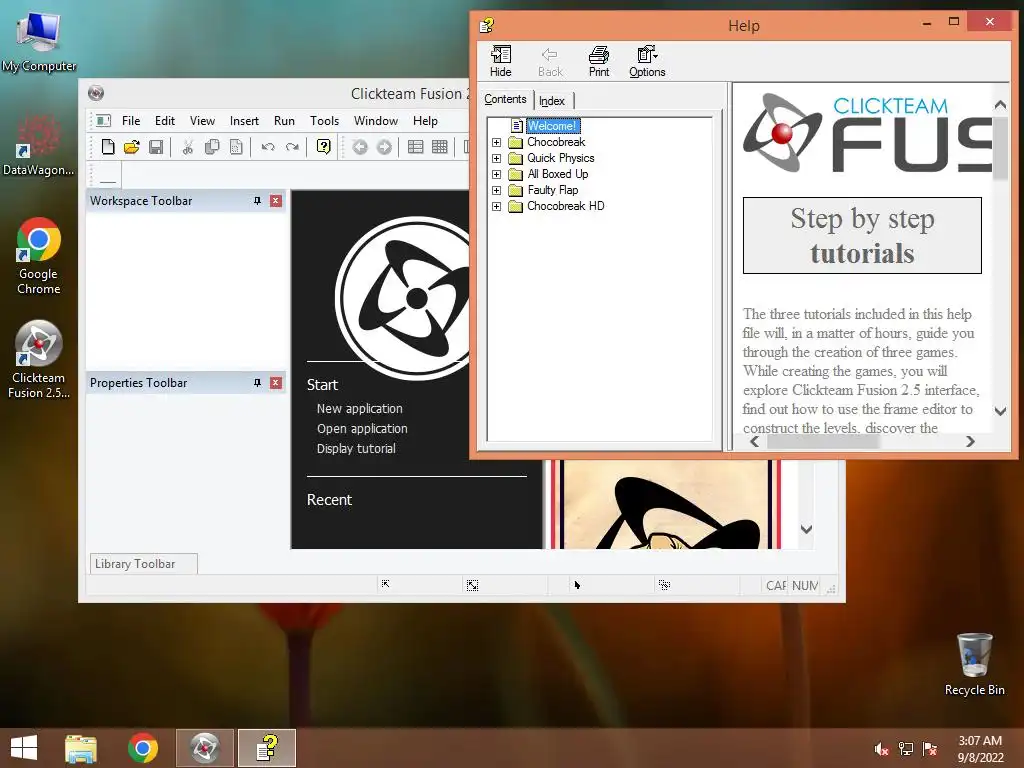Pin the Workspace Toolbar panel

[257, 200]
